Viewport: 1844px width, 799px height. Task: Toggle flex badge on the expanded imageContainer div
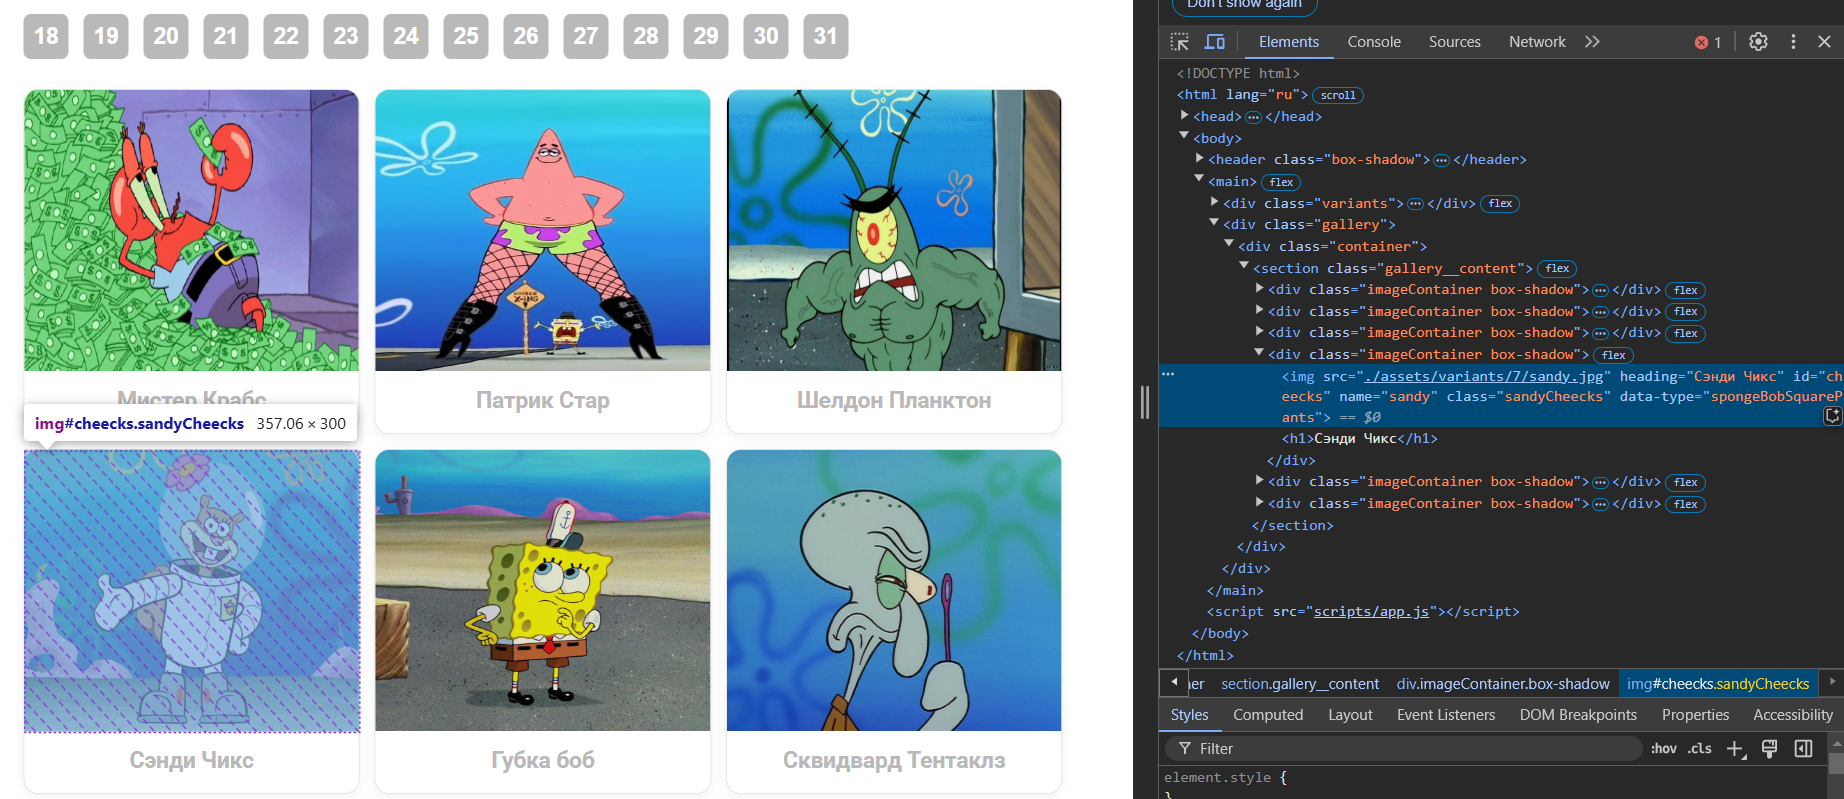tap(1613, 355)
